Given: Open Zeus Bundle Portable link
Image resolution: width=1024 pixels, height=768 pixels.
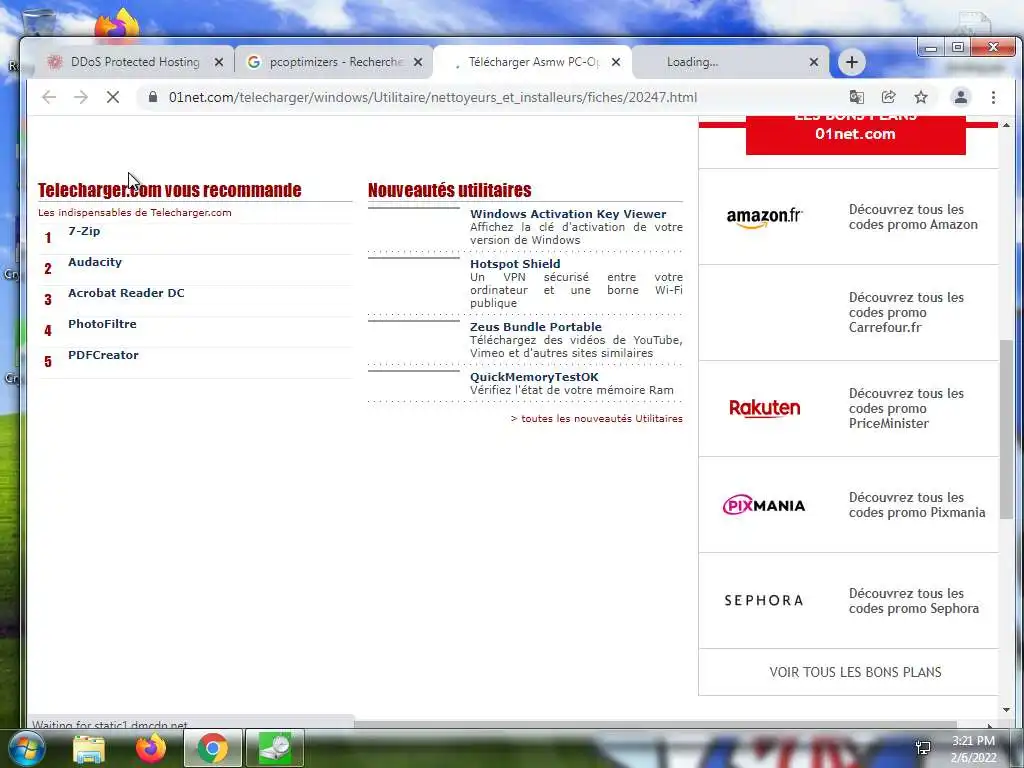Looking at the screenshot, I should pyautogui.click(x=536, y=327).
